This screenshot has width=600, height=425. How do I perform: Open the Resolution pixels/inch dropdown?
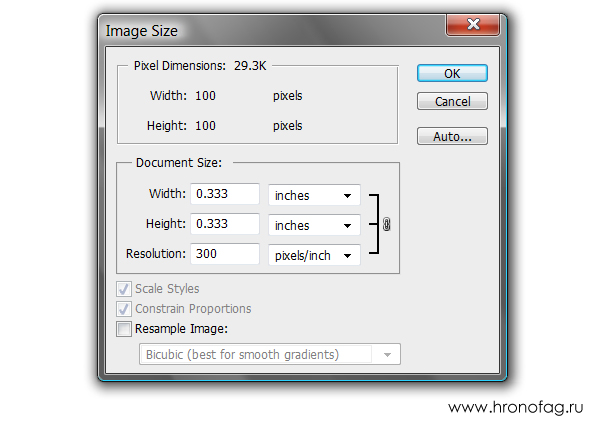click(x=314, y=255)
